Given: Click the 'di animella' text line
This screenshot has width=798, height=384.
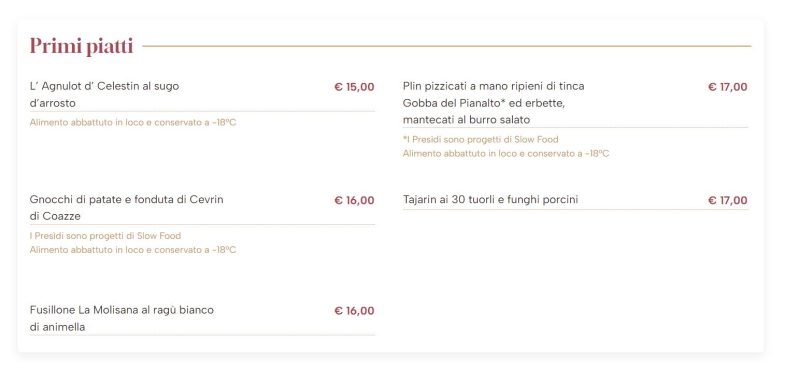Looking at the screenshot, I should coord(57,327).
